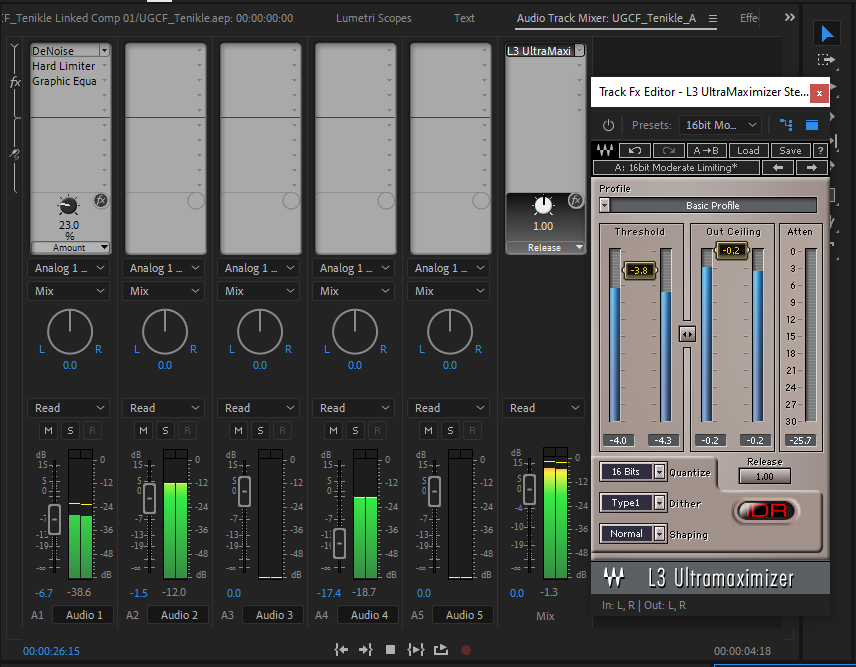Solo Audio 1 track with S button
Screen dimensions: 856x667
pos(70,431)
